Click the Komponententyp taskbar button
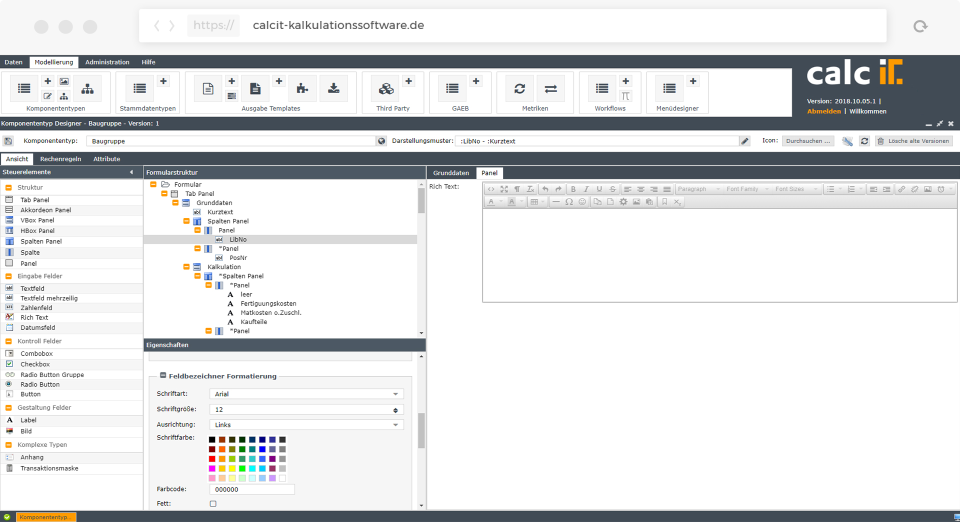Screen dimensions: 960x522 point(46,517)
